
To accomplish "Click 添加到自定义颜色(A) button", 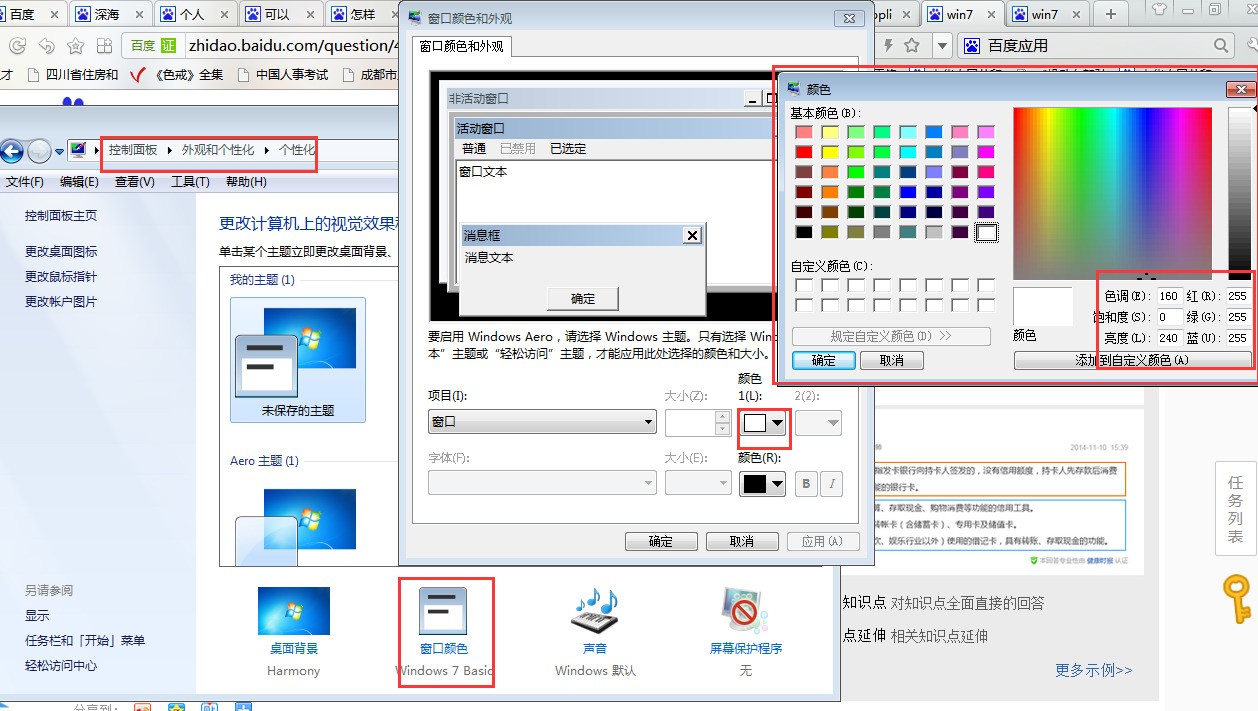I will coord(1132,360).
